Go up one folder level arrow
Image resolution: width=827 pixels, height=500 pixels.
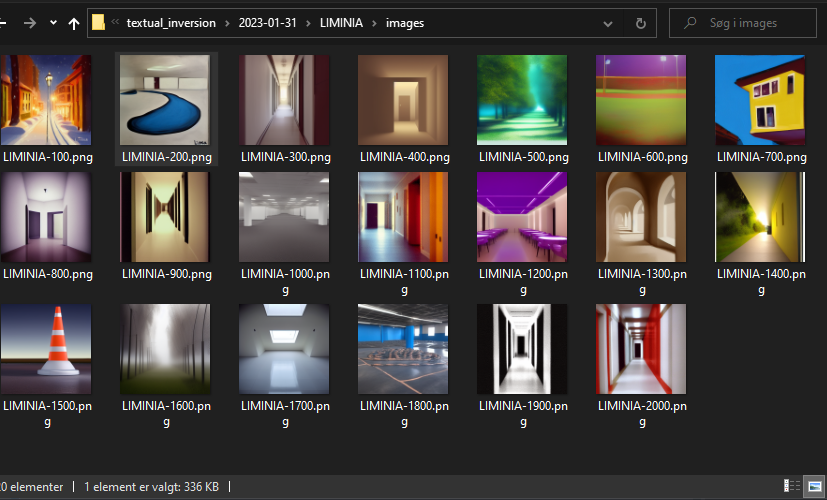click(74, 23)
